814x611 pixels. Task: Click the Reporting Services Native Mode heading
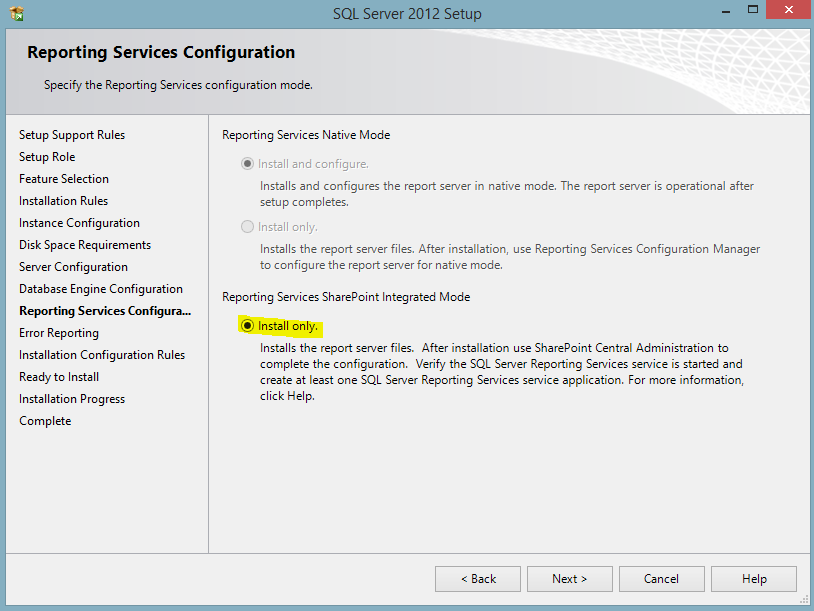[306, 135]
